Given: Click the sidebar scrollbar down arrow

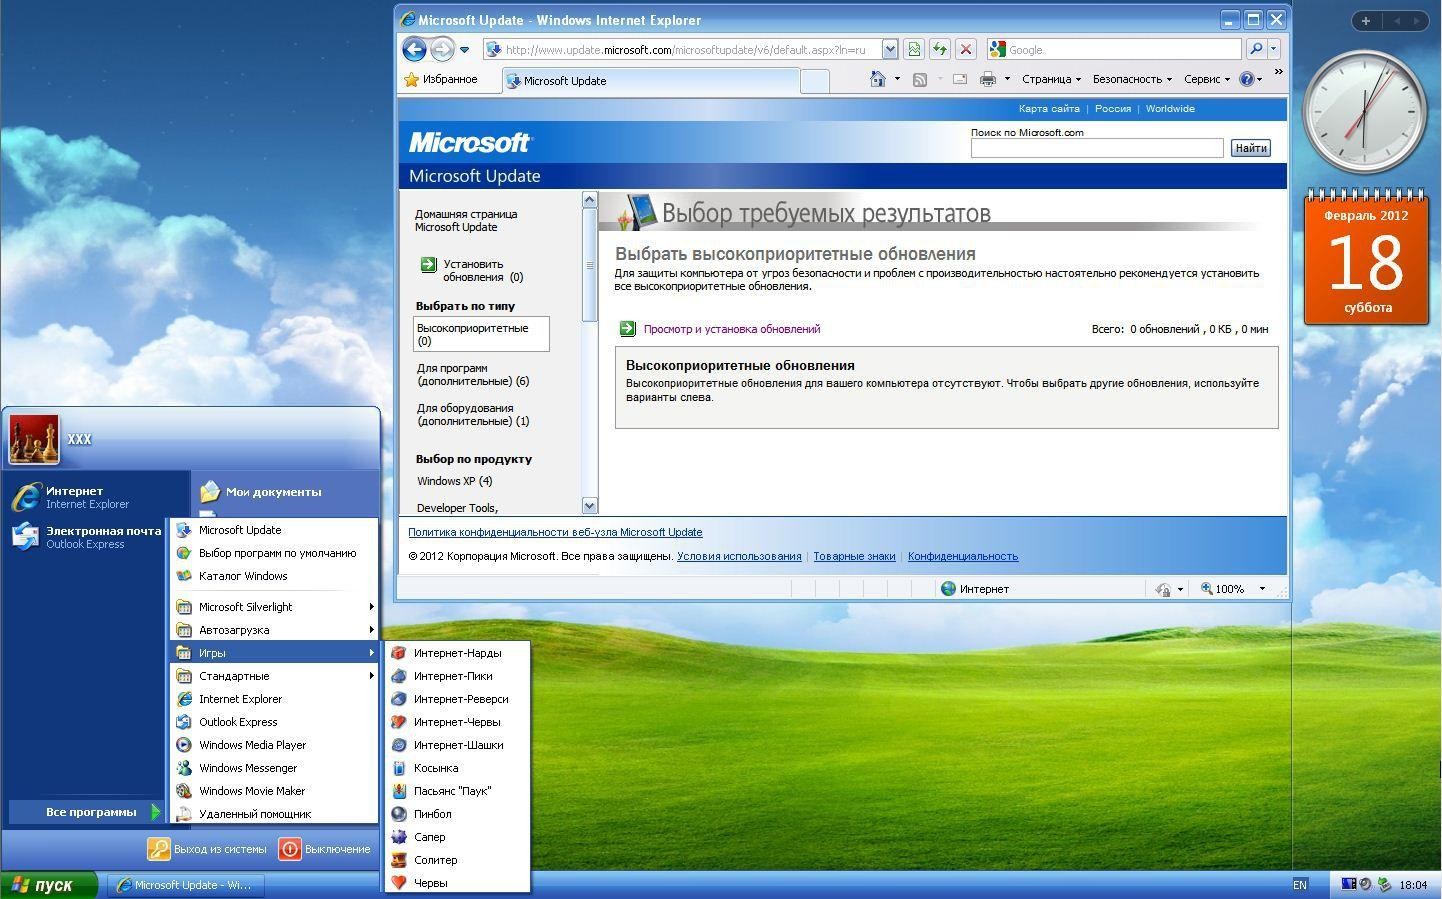Looking at the screenshot, I should (x=589, y=506).
